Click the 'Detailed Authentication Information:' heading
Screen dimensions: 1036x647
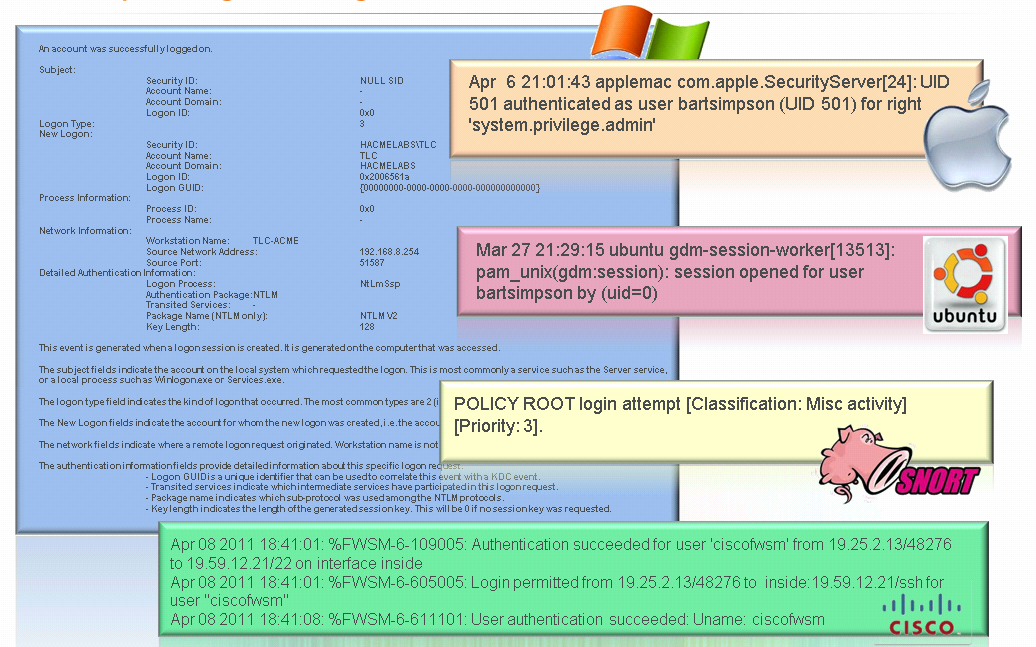(117, 272)
